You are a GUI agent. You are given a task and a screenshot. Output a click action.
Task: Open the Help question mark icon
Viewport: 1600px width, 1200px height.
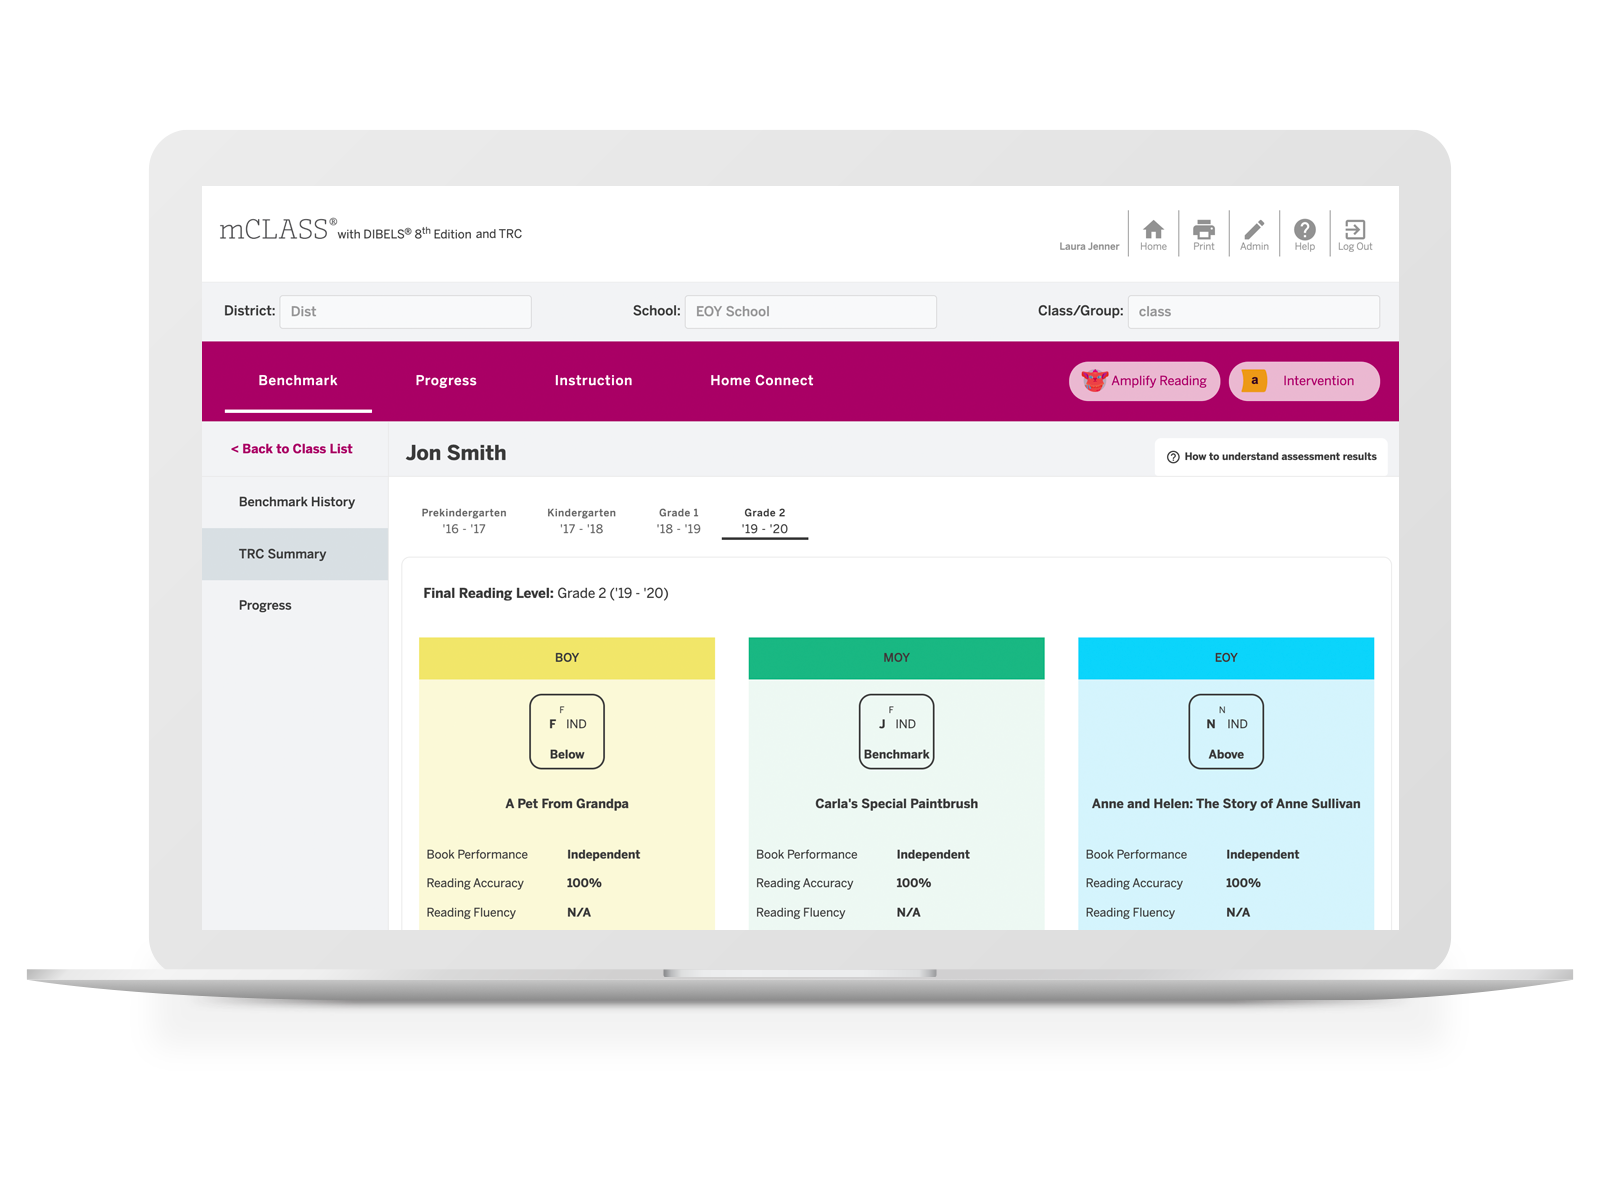click(1304, 234)
